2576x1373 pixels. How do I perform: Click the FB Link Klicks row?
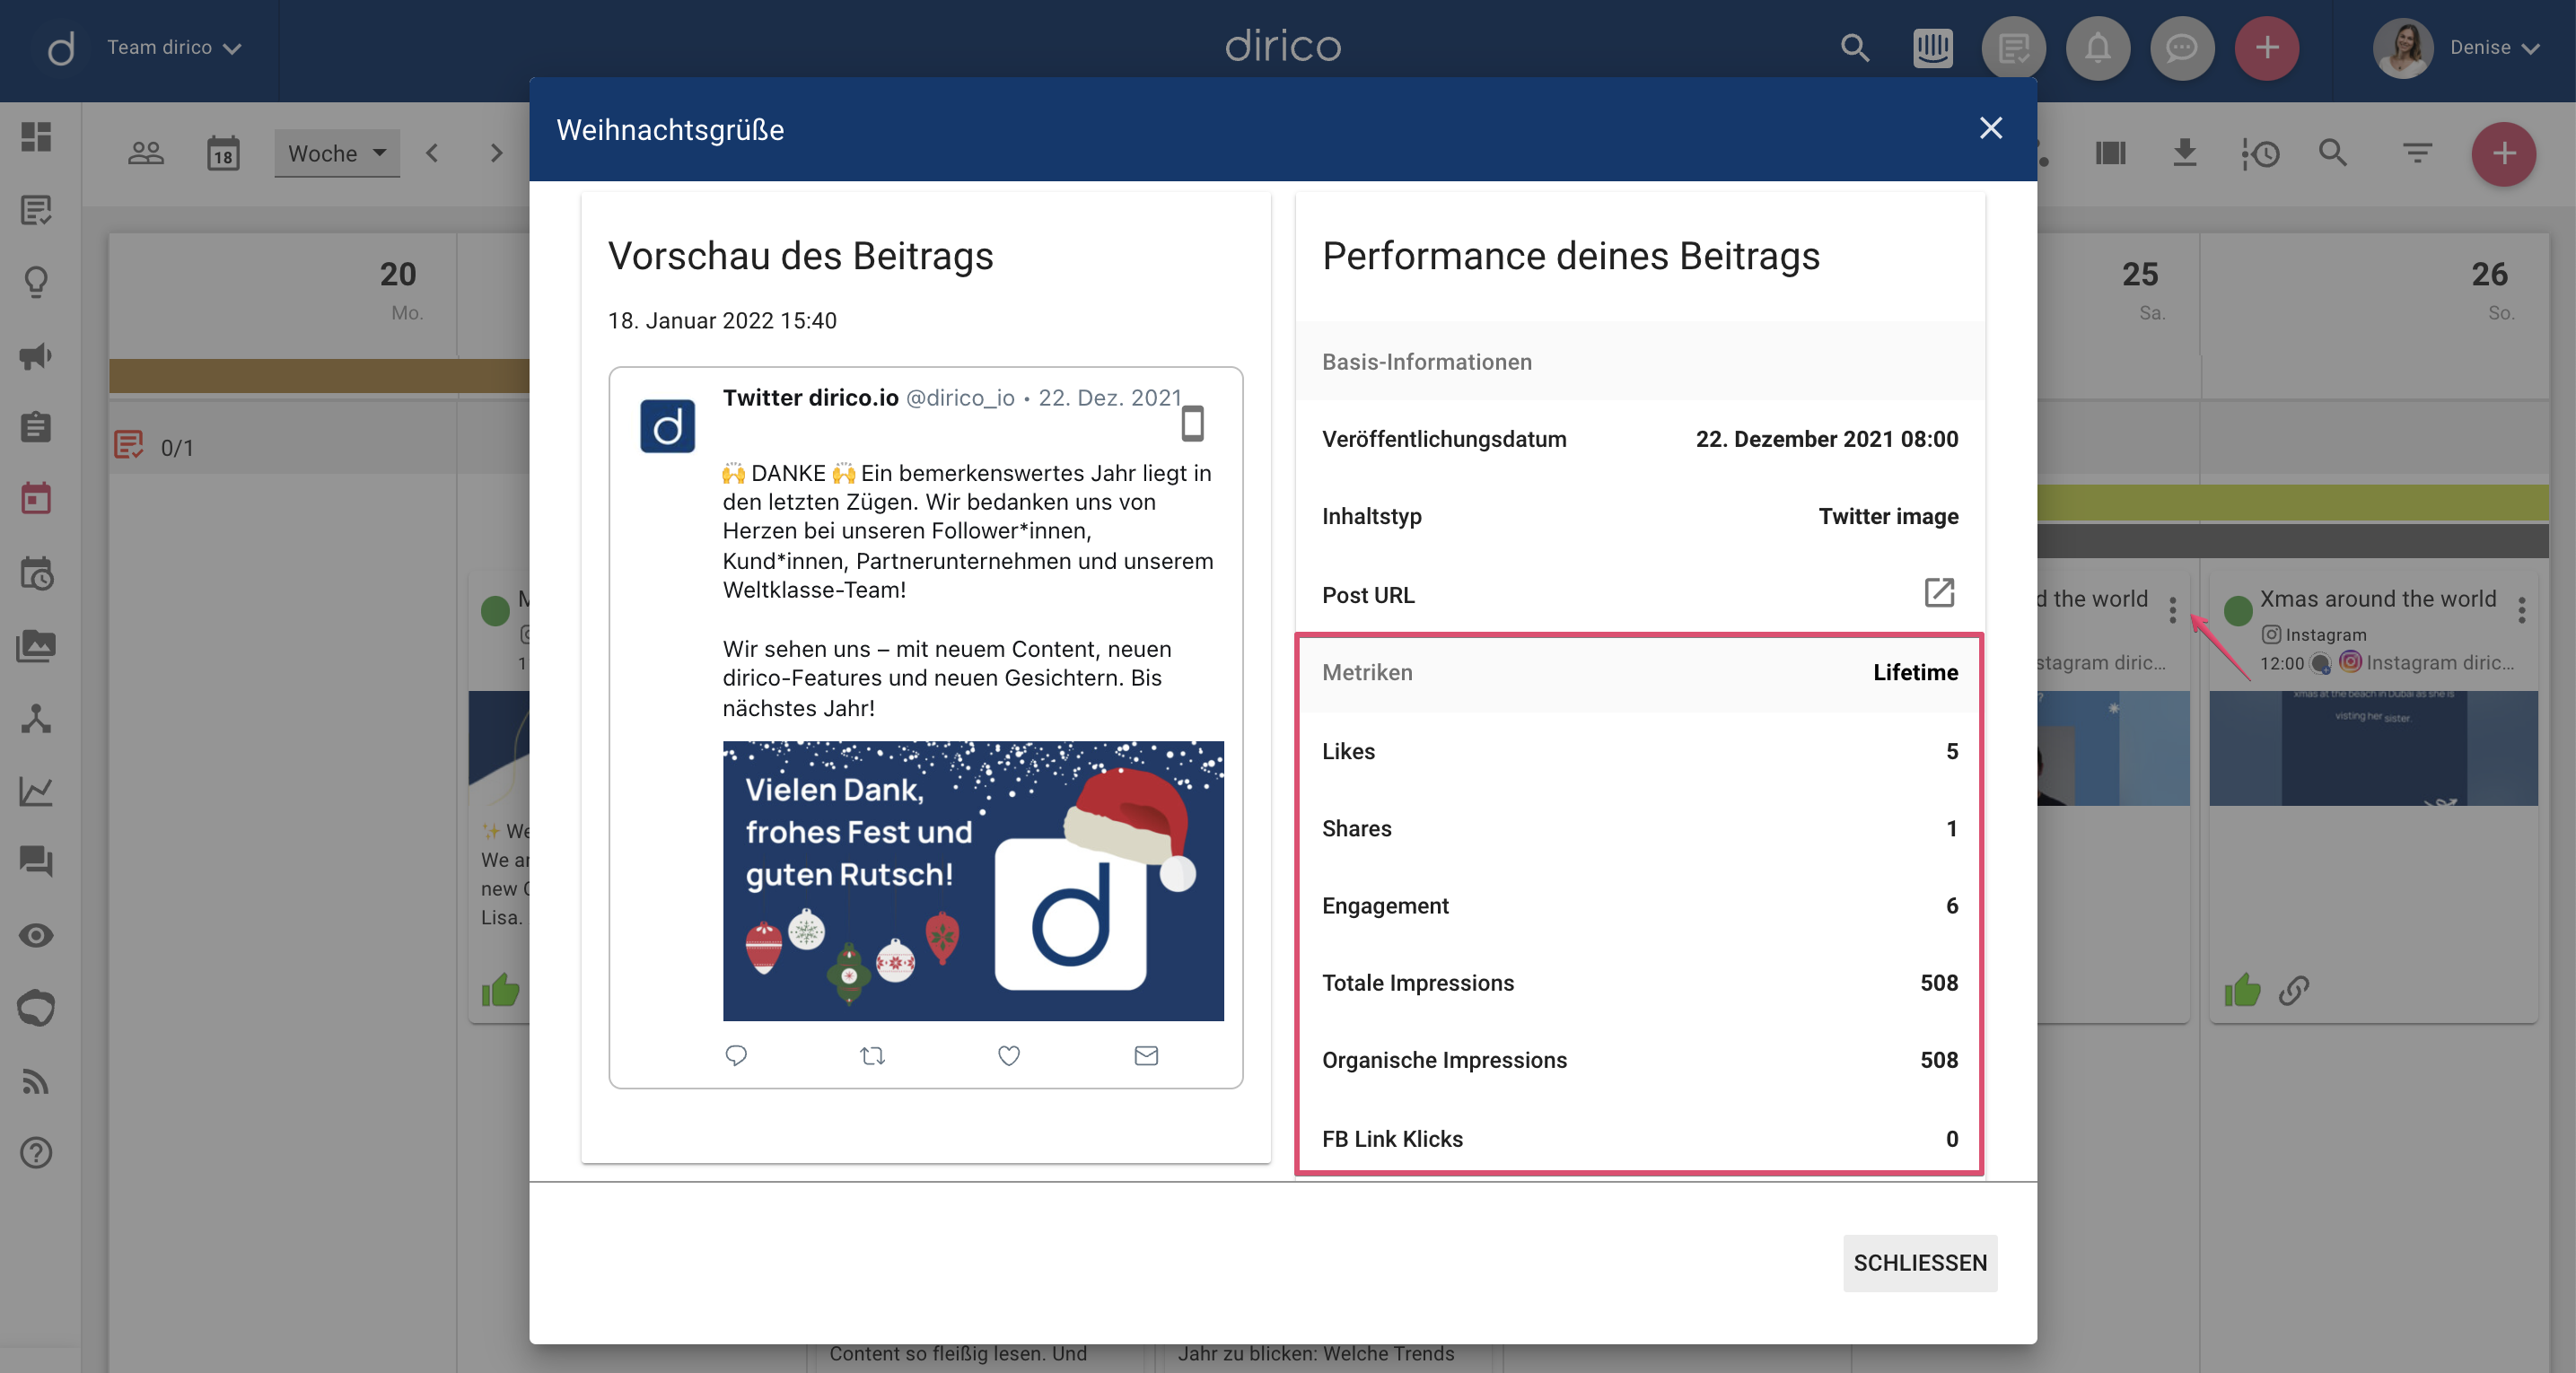click(1639, 1138)
